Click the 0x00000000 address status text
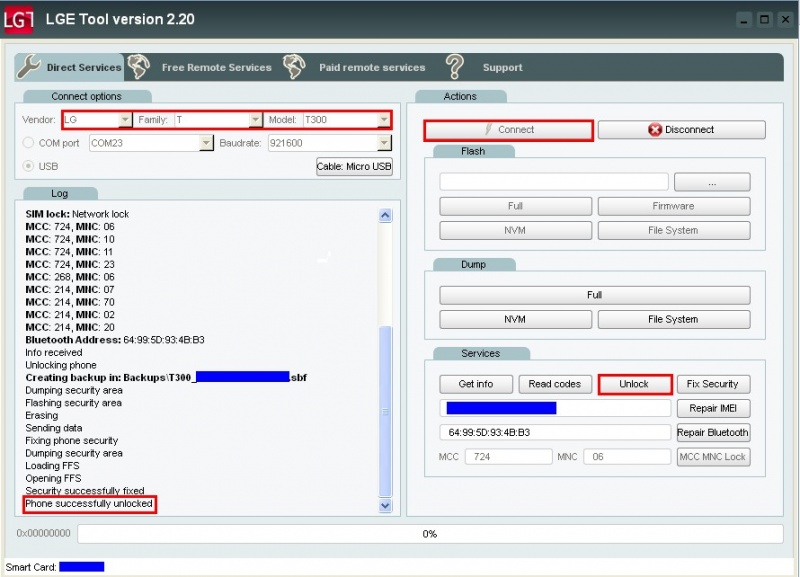This screenshot has height=577, width=800. (x=43, y=533)
